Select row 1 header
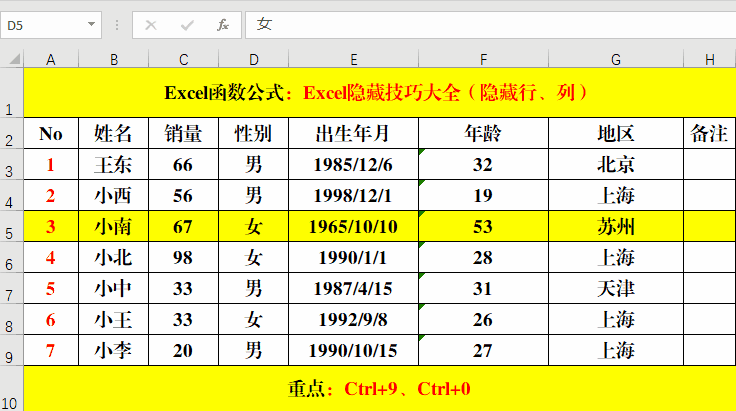Image resolution: width=736 pixels, height=411 pixels. pos(11,93)
